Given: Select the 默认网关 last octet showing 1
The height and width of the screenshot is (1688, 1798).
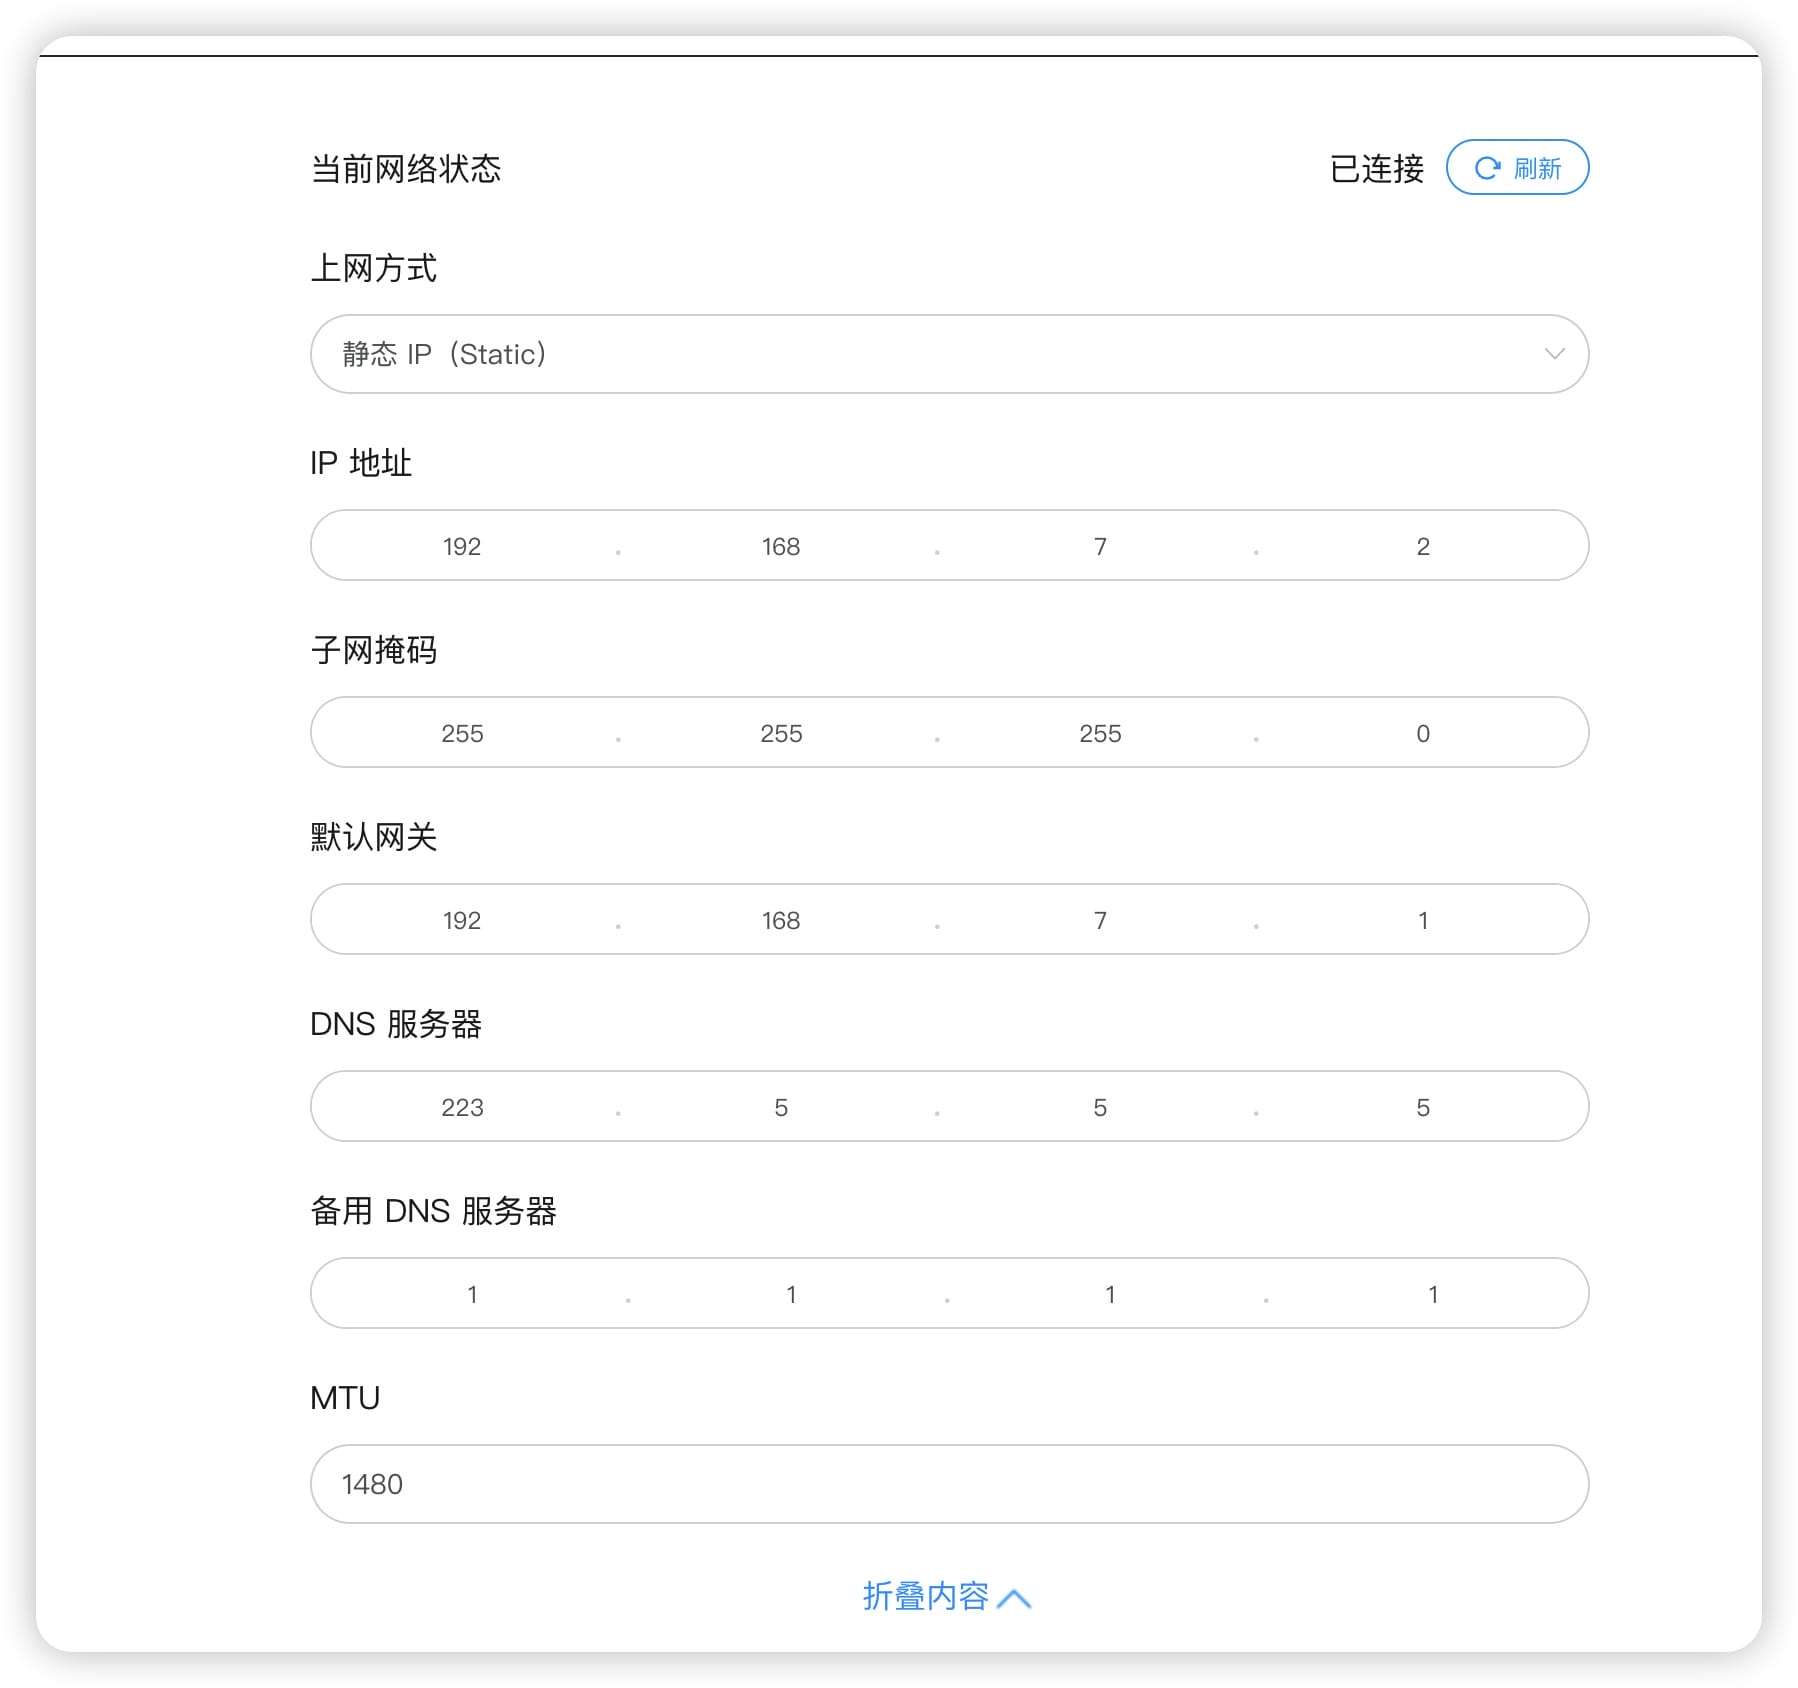Looking at the screenshot, I should 1423,920.
